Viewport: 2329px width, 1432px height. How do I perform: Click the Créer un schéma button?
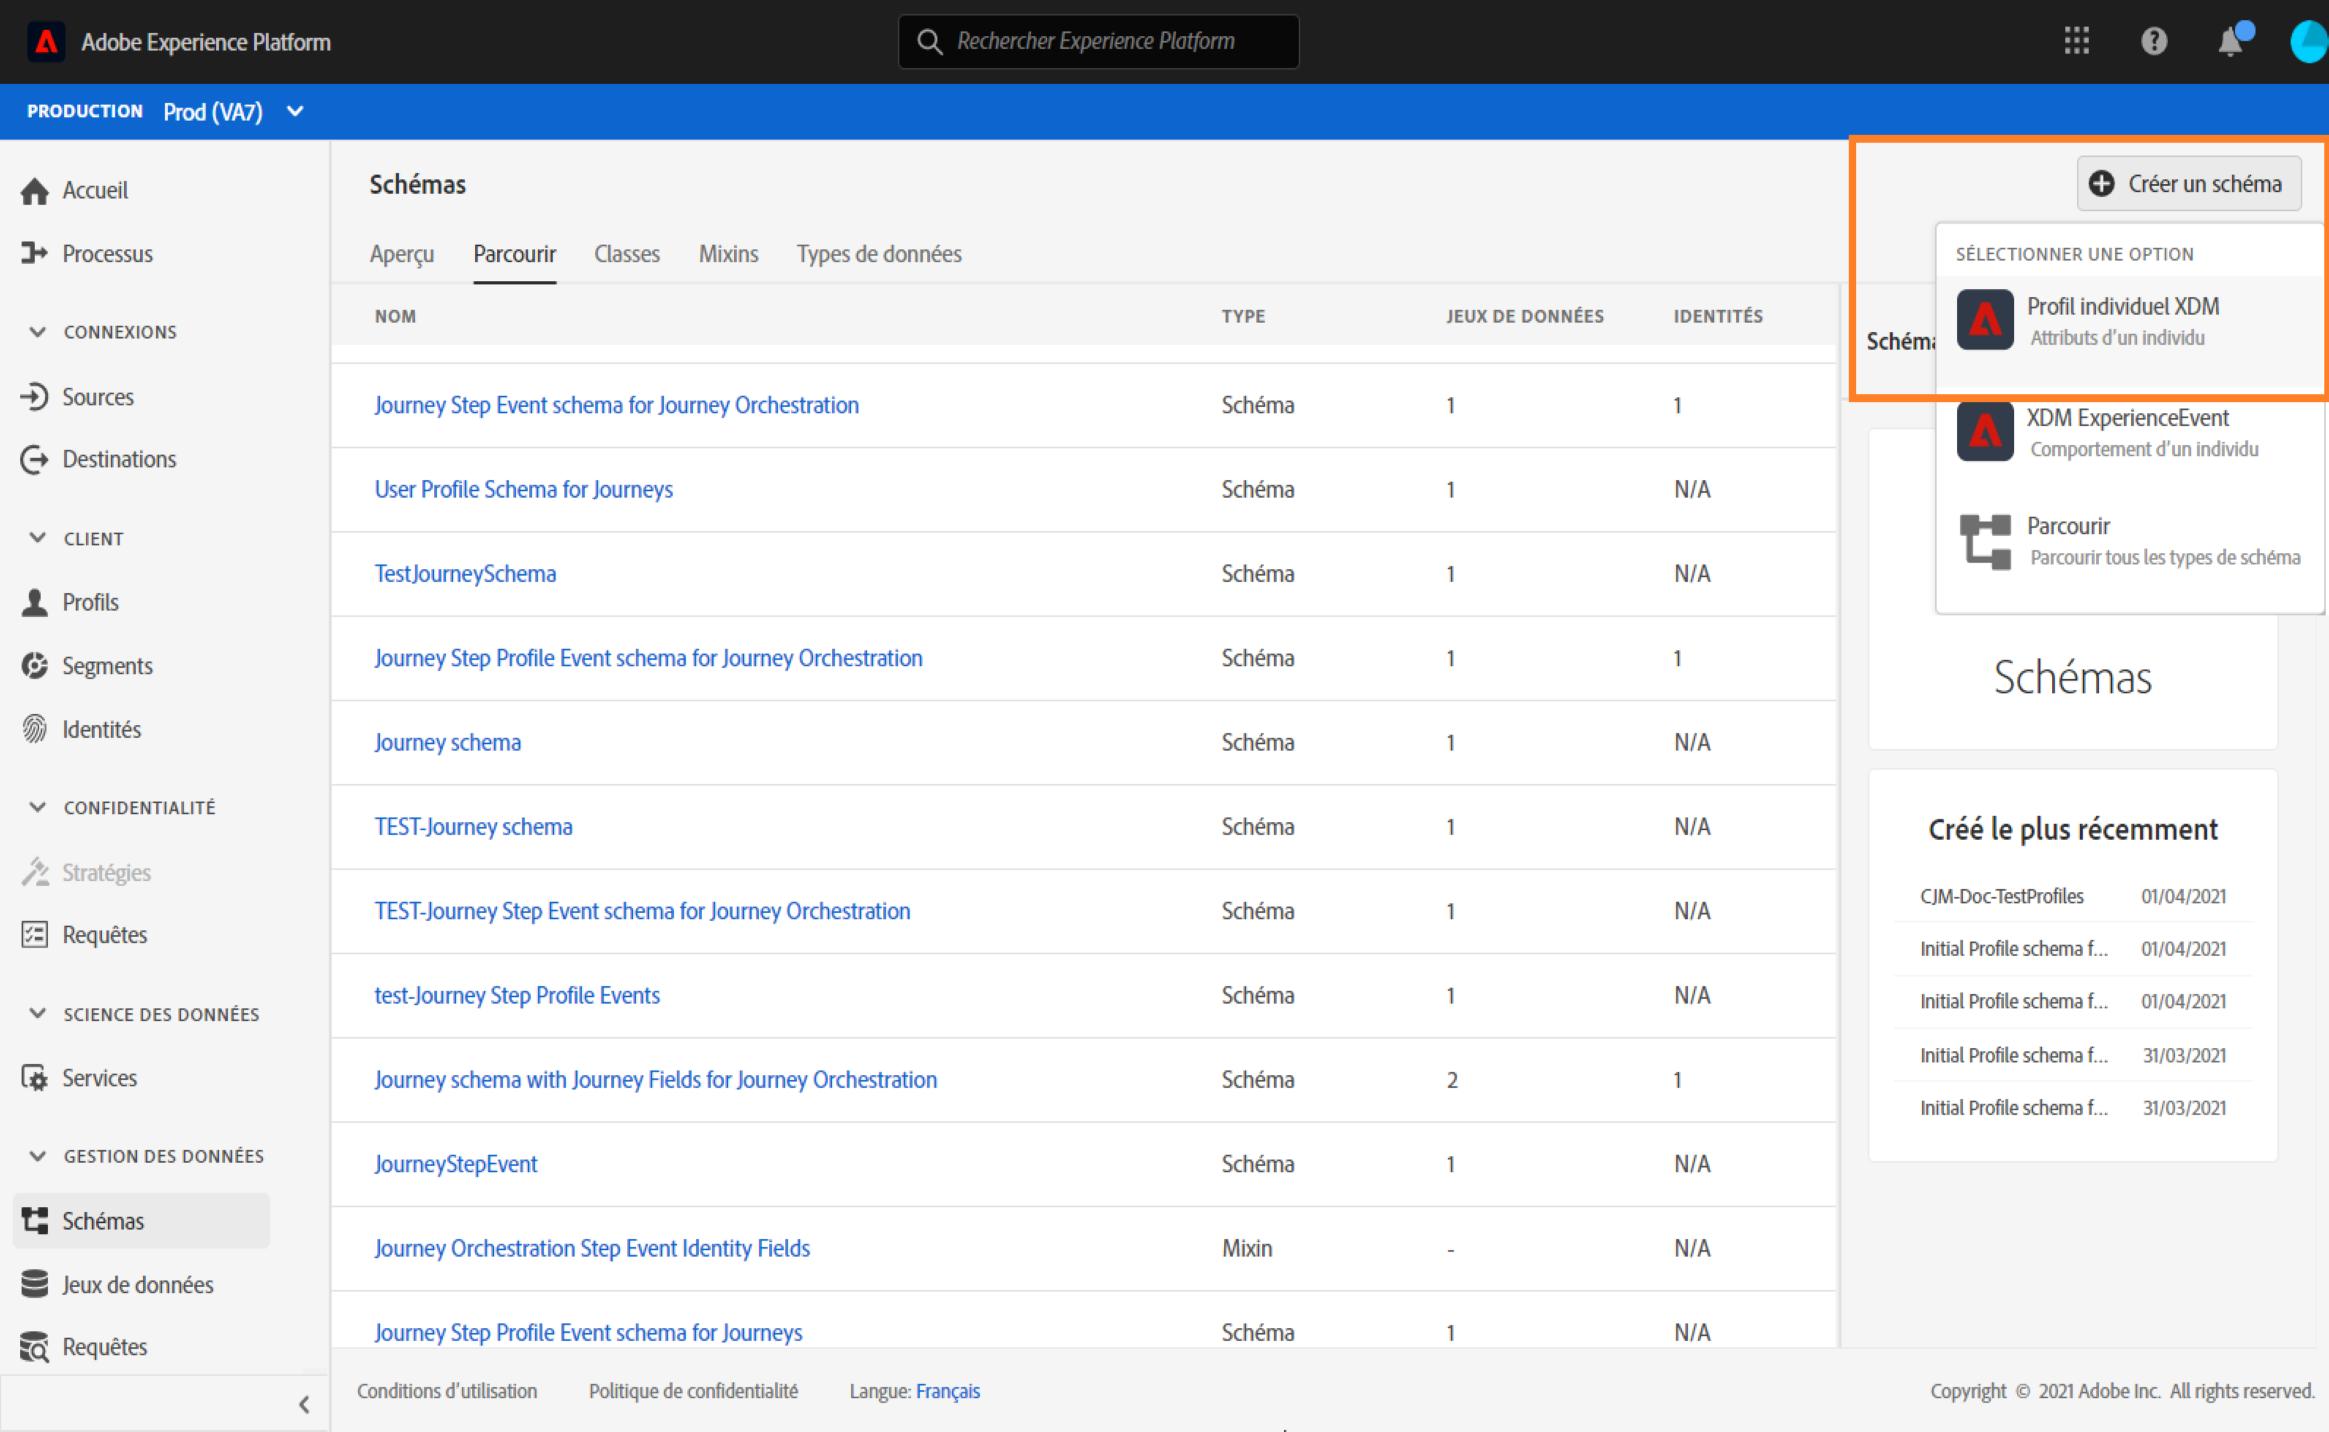coord(2188,184)
